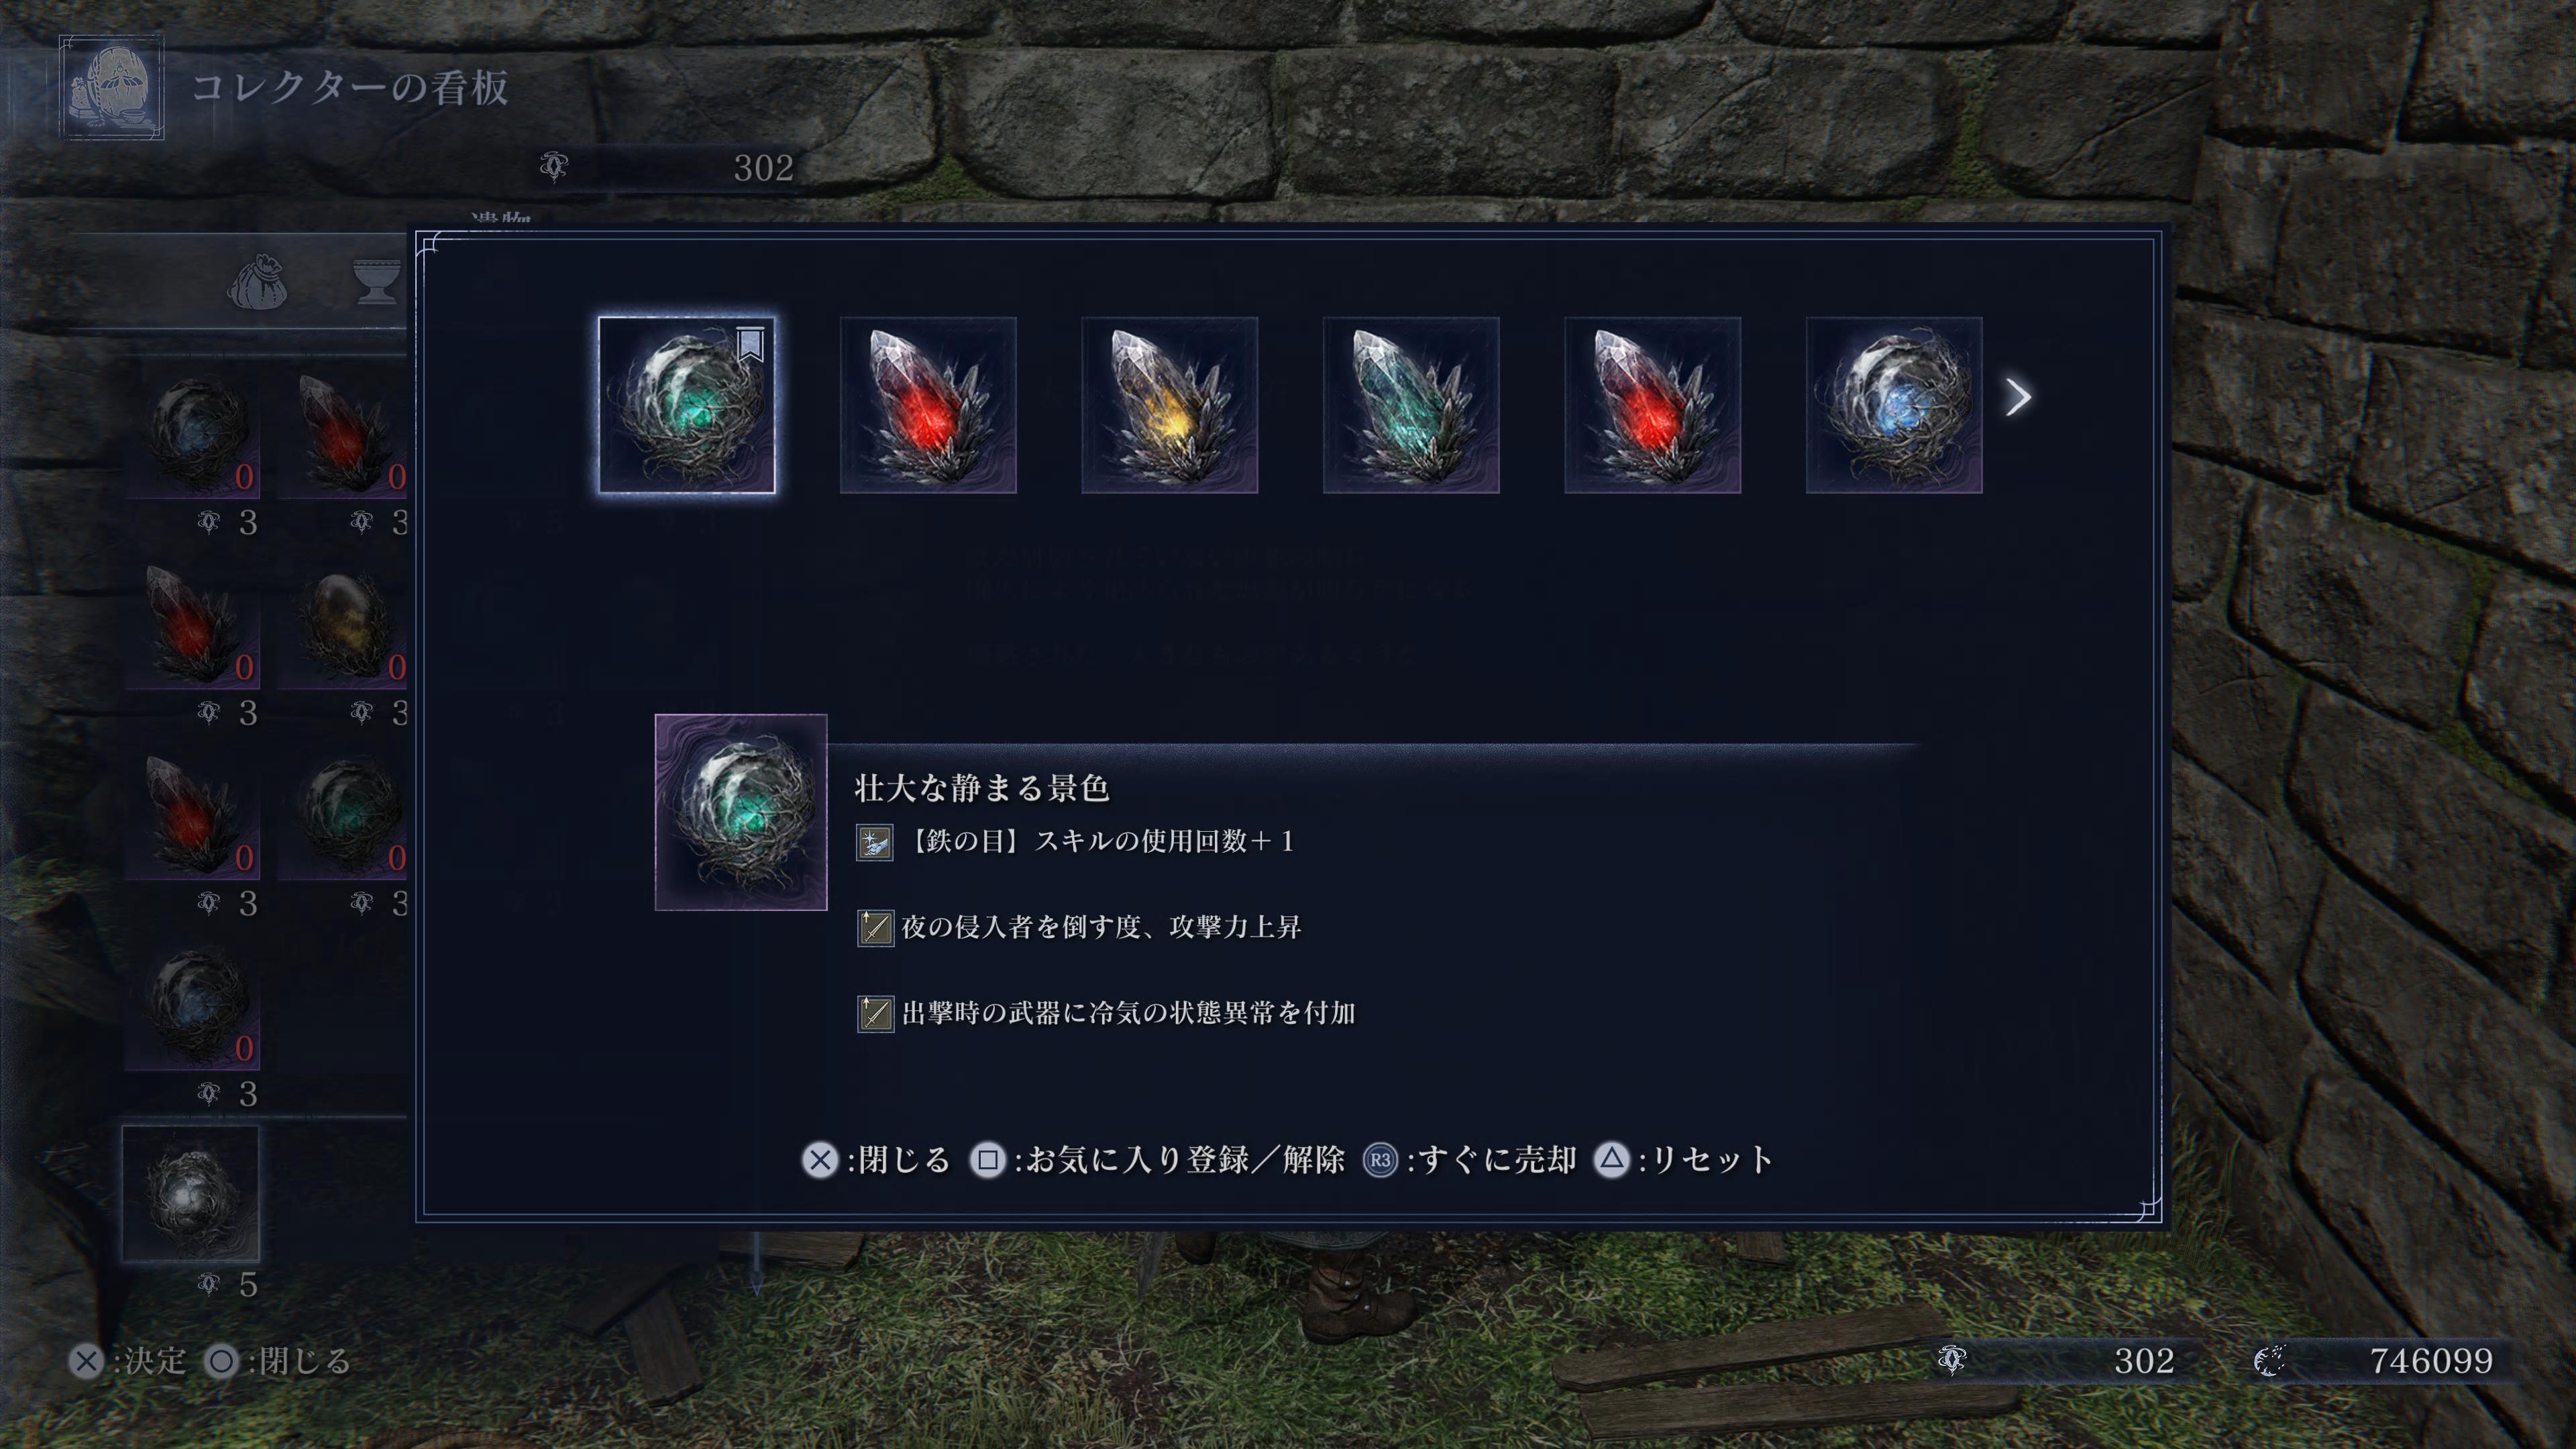Click the white orb item priced 5
2576x1449 pixels.
[191, 1194]
